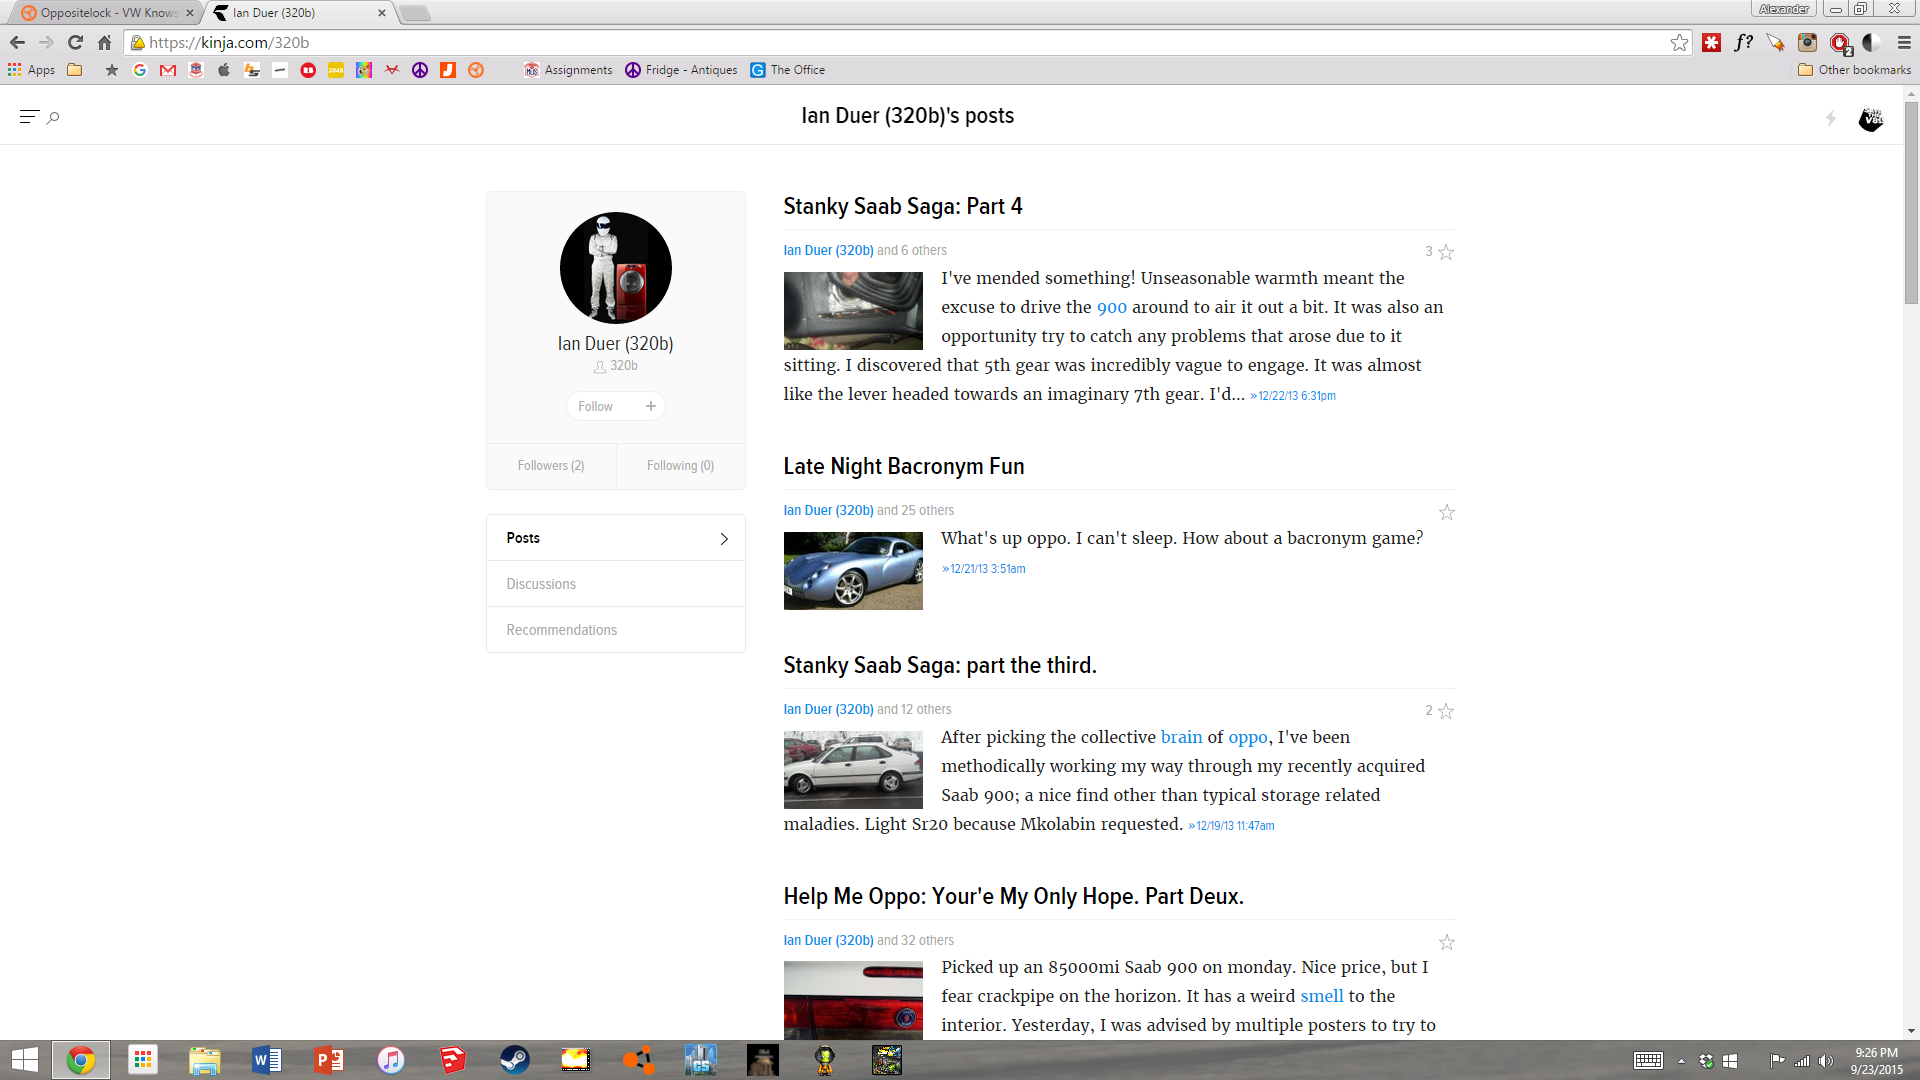The image size is (1920, 1080).
Task: Show hidden system tray icons arrow
Action: coord(1682,1061)
